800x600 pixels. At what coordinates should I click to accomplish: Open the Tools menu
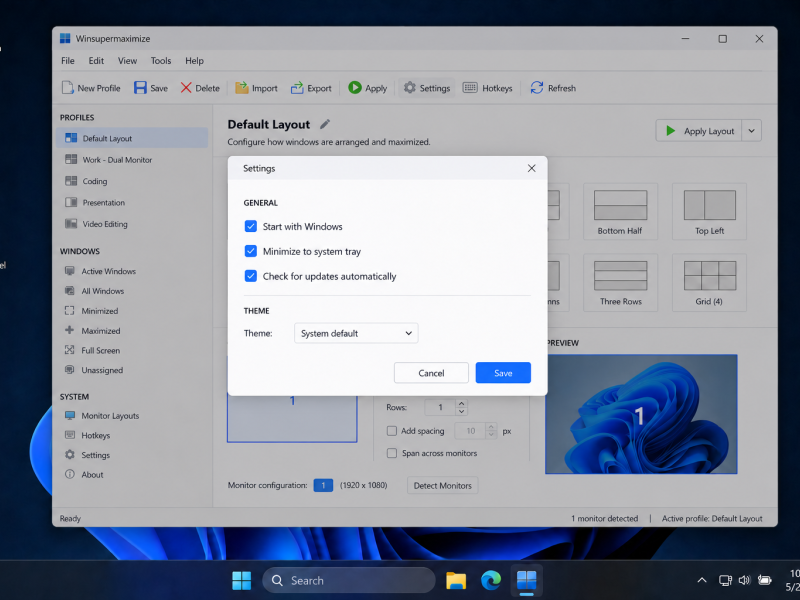click(161, 61)
